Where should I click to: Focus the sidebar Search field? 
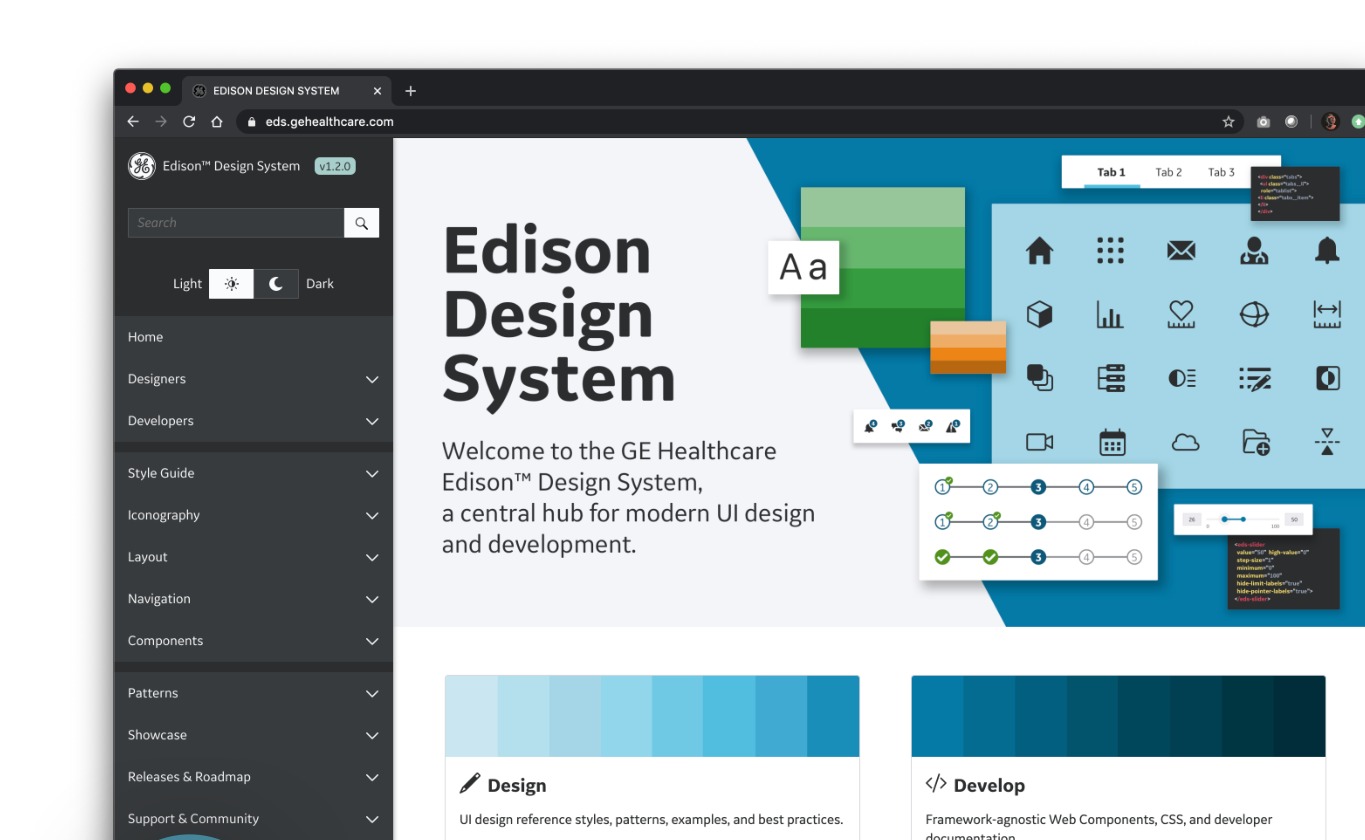tap(236, 223)
